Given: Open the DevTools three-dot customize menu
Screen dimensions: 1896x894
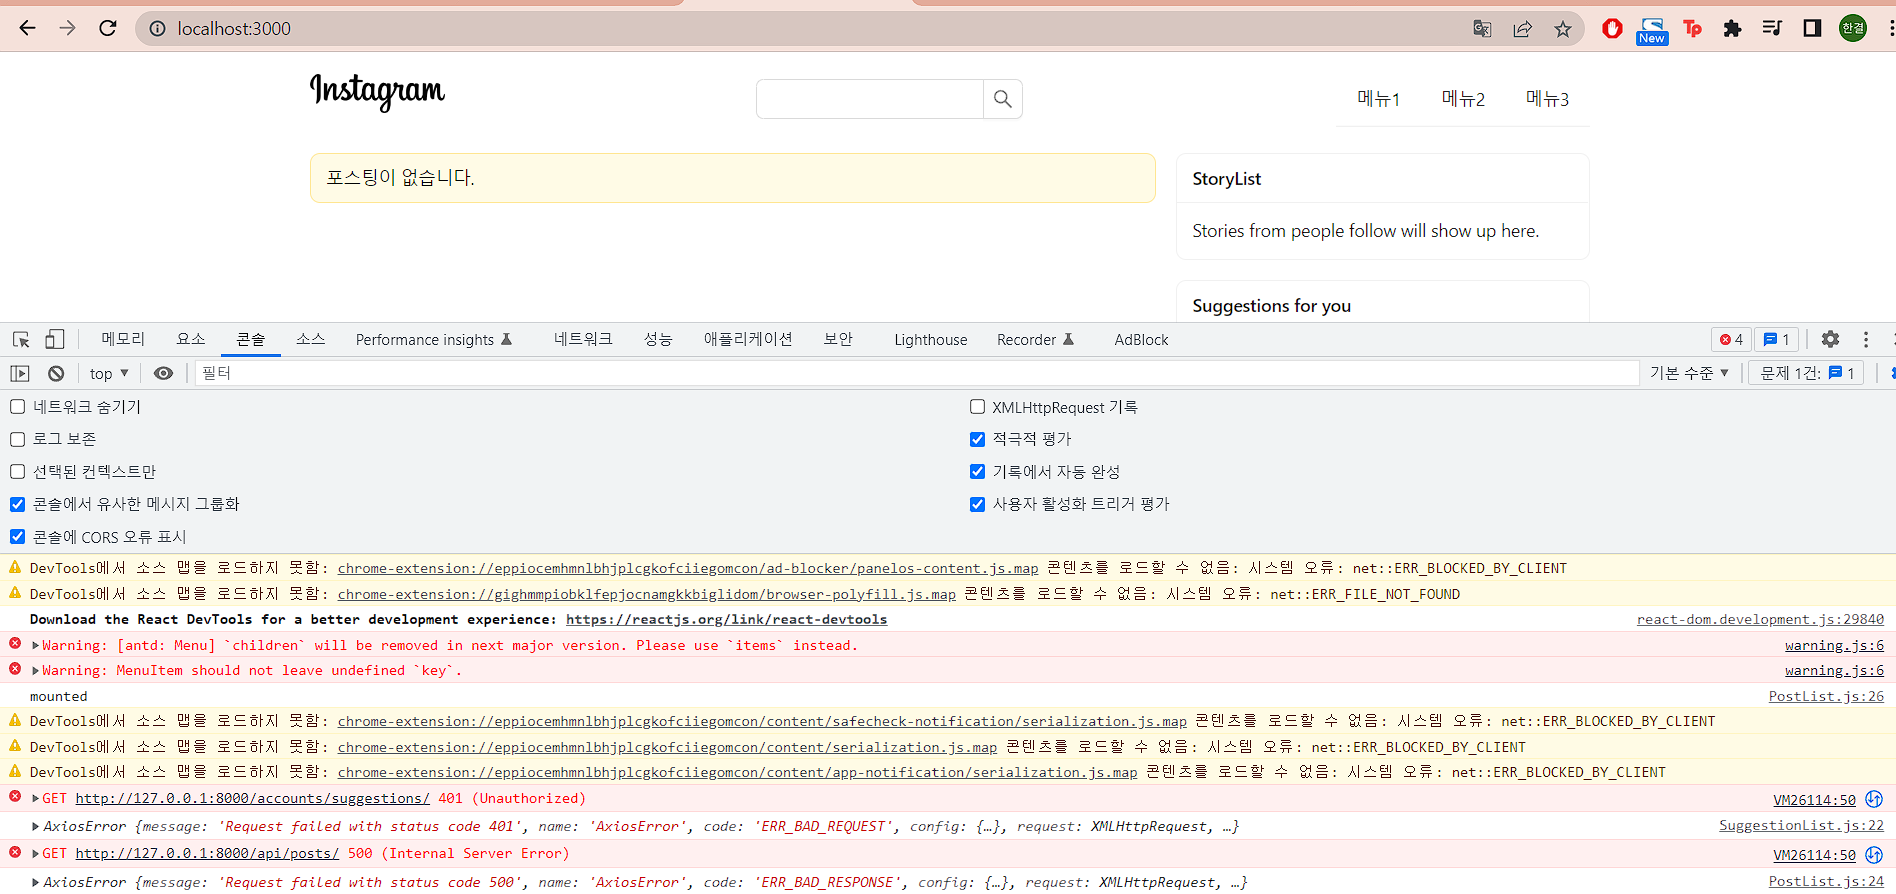Looking at the screenshot, I should 1865,339.
